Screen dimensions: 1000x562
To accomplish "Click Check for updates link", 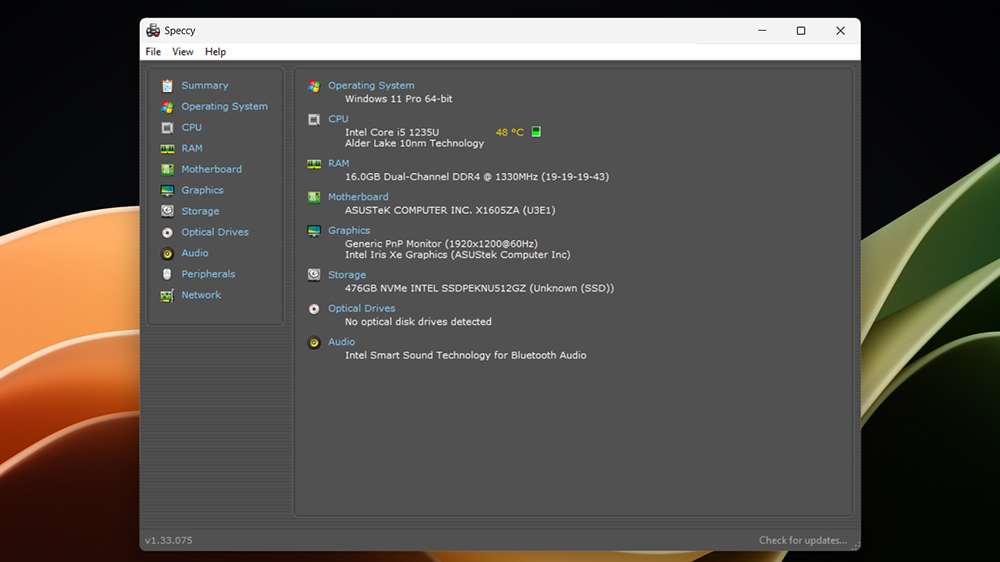I will click(x=803, y=540).
